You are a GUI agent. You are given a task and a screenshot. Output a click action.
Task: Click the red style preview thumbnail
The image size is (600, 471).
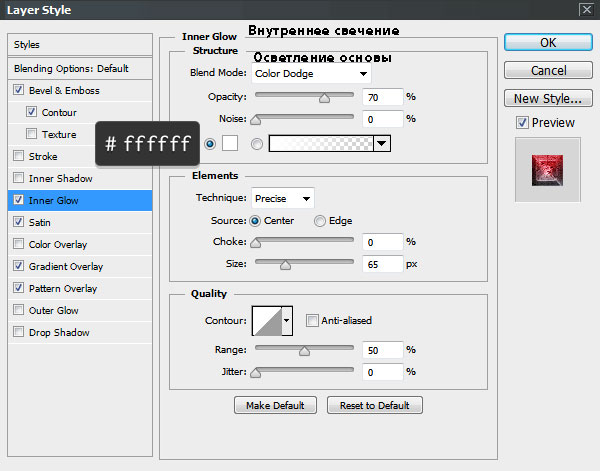pos(547,170)
